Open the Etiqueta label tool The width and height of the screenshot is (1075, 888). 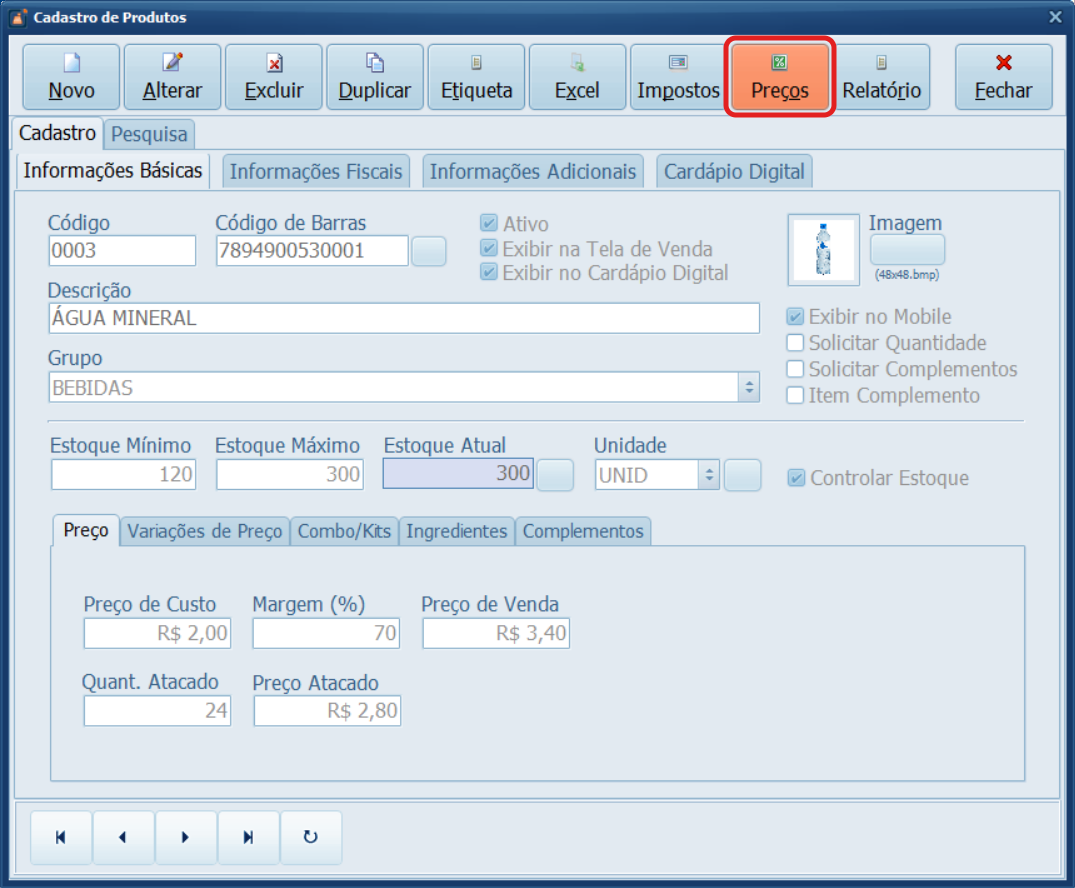coord(476,77)
